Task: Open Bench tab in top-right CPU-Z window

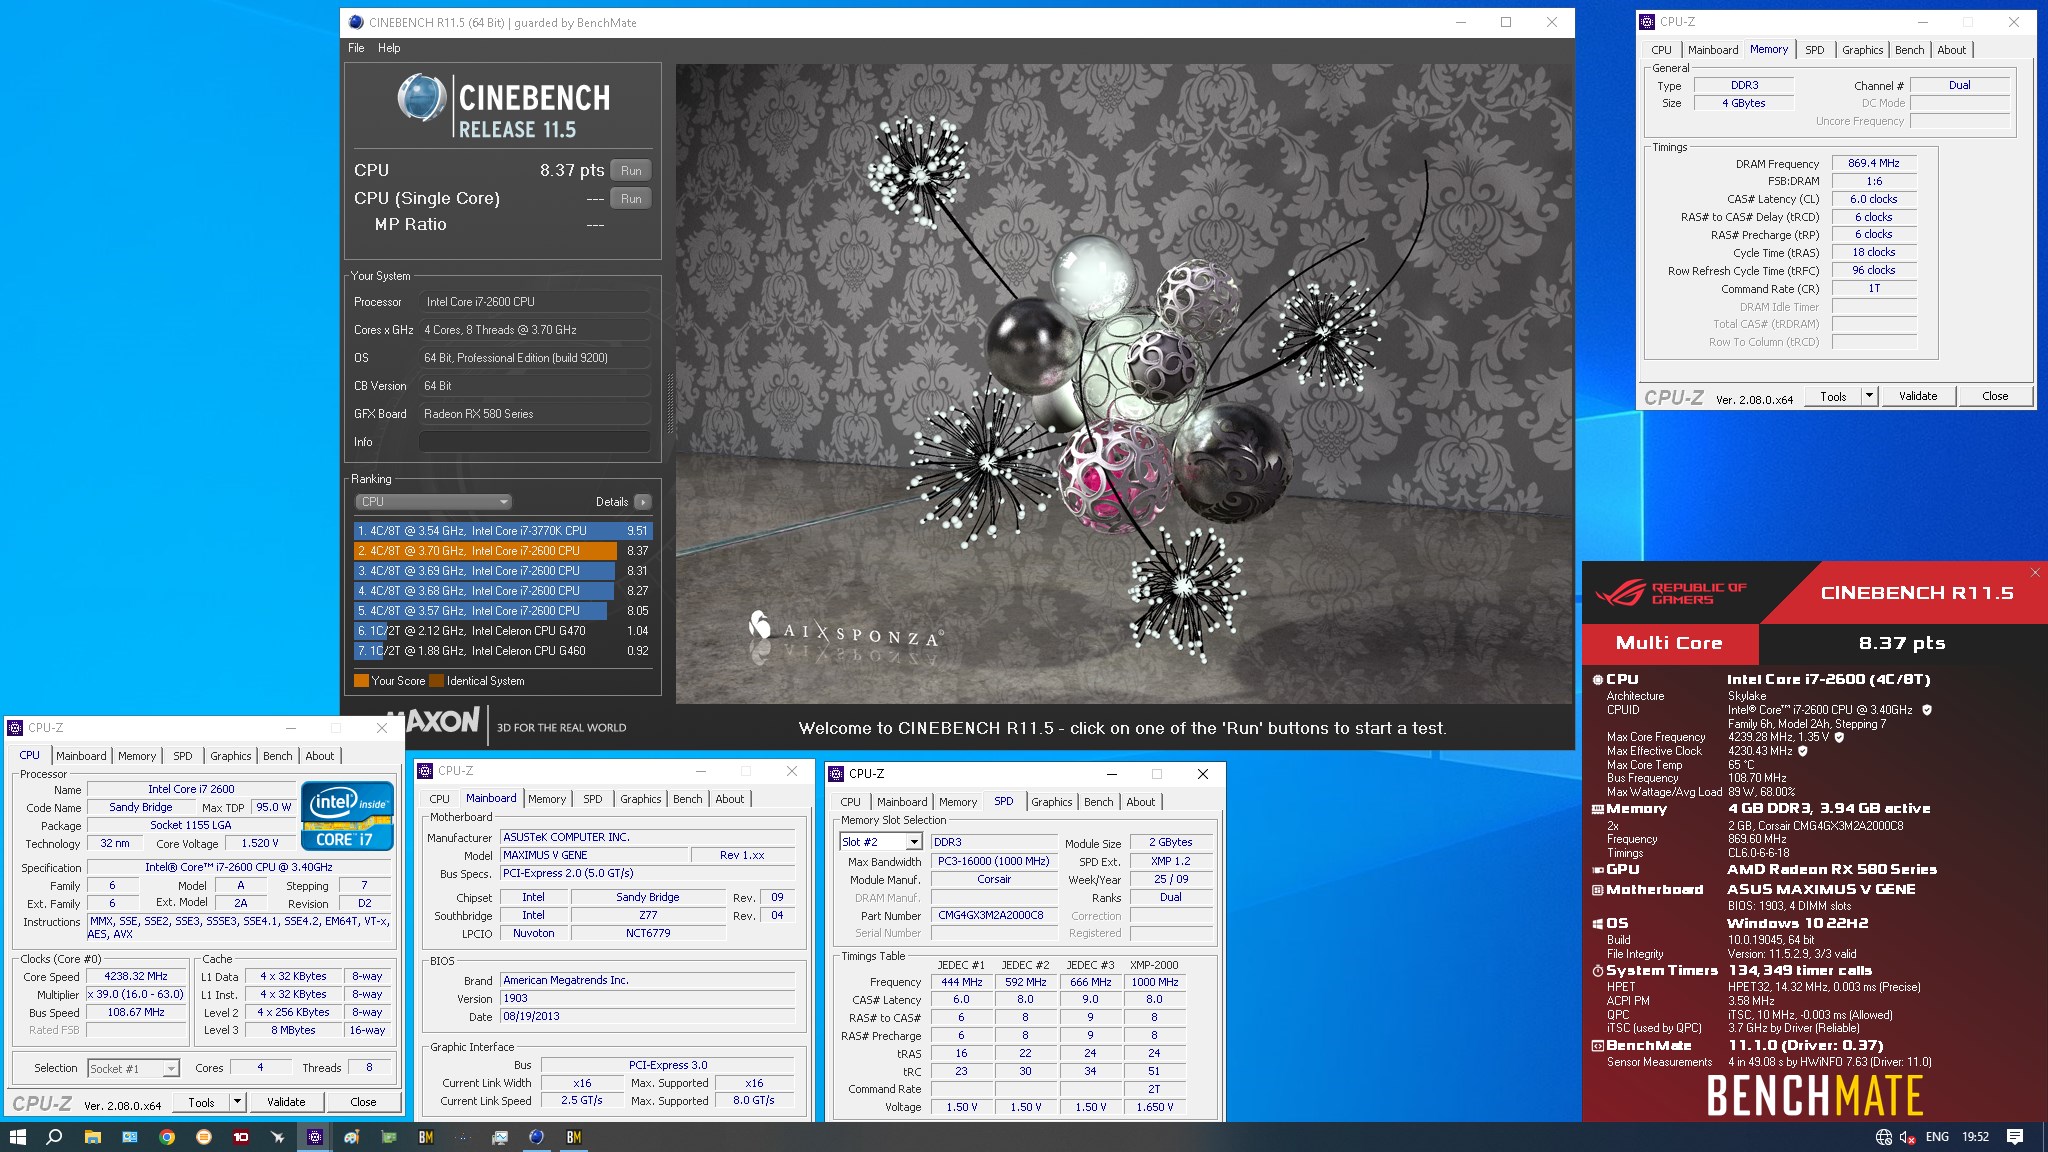Action: (x=1909, y=50)
